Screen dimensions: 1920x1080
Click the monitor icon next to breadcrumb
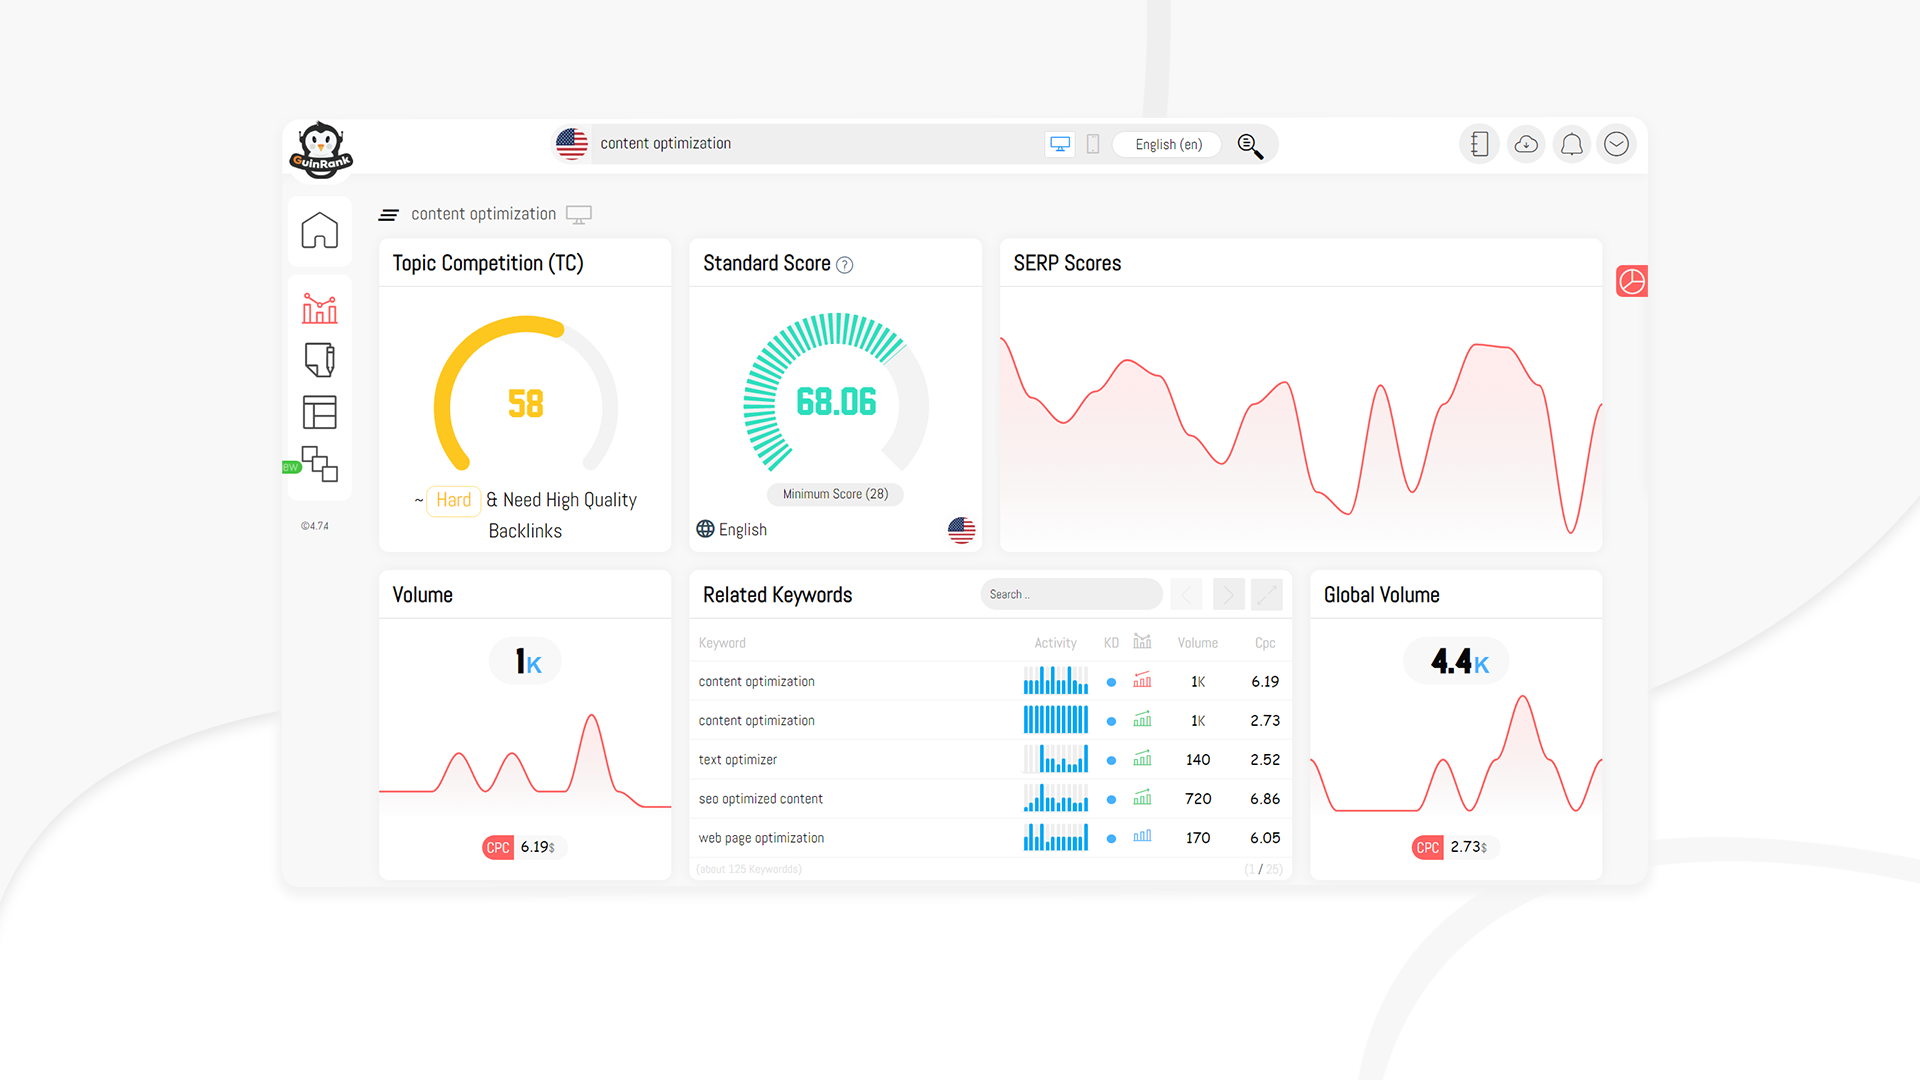(579, 214)
